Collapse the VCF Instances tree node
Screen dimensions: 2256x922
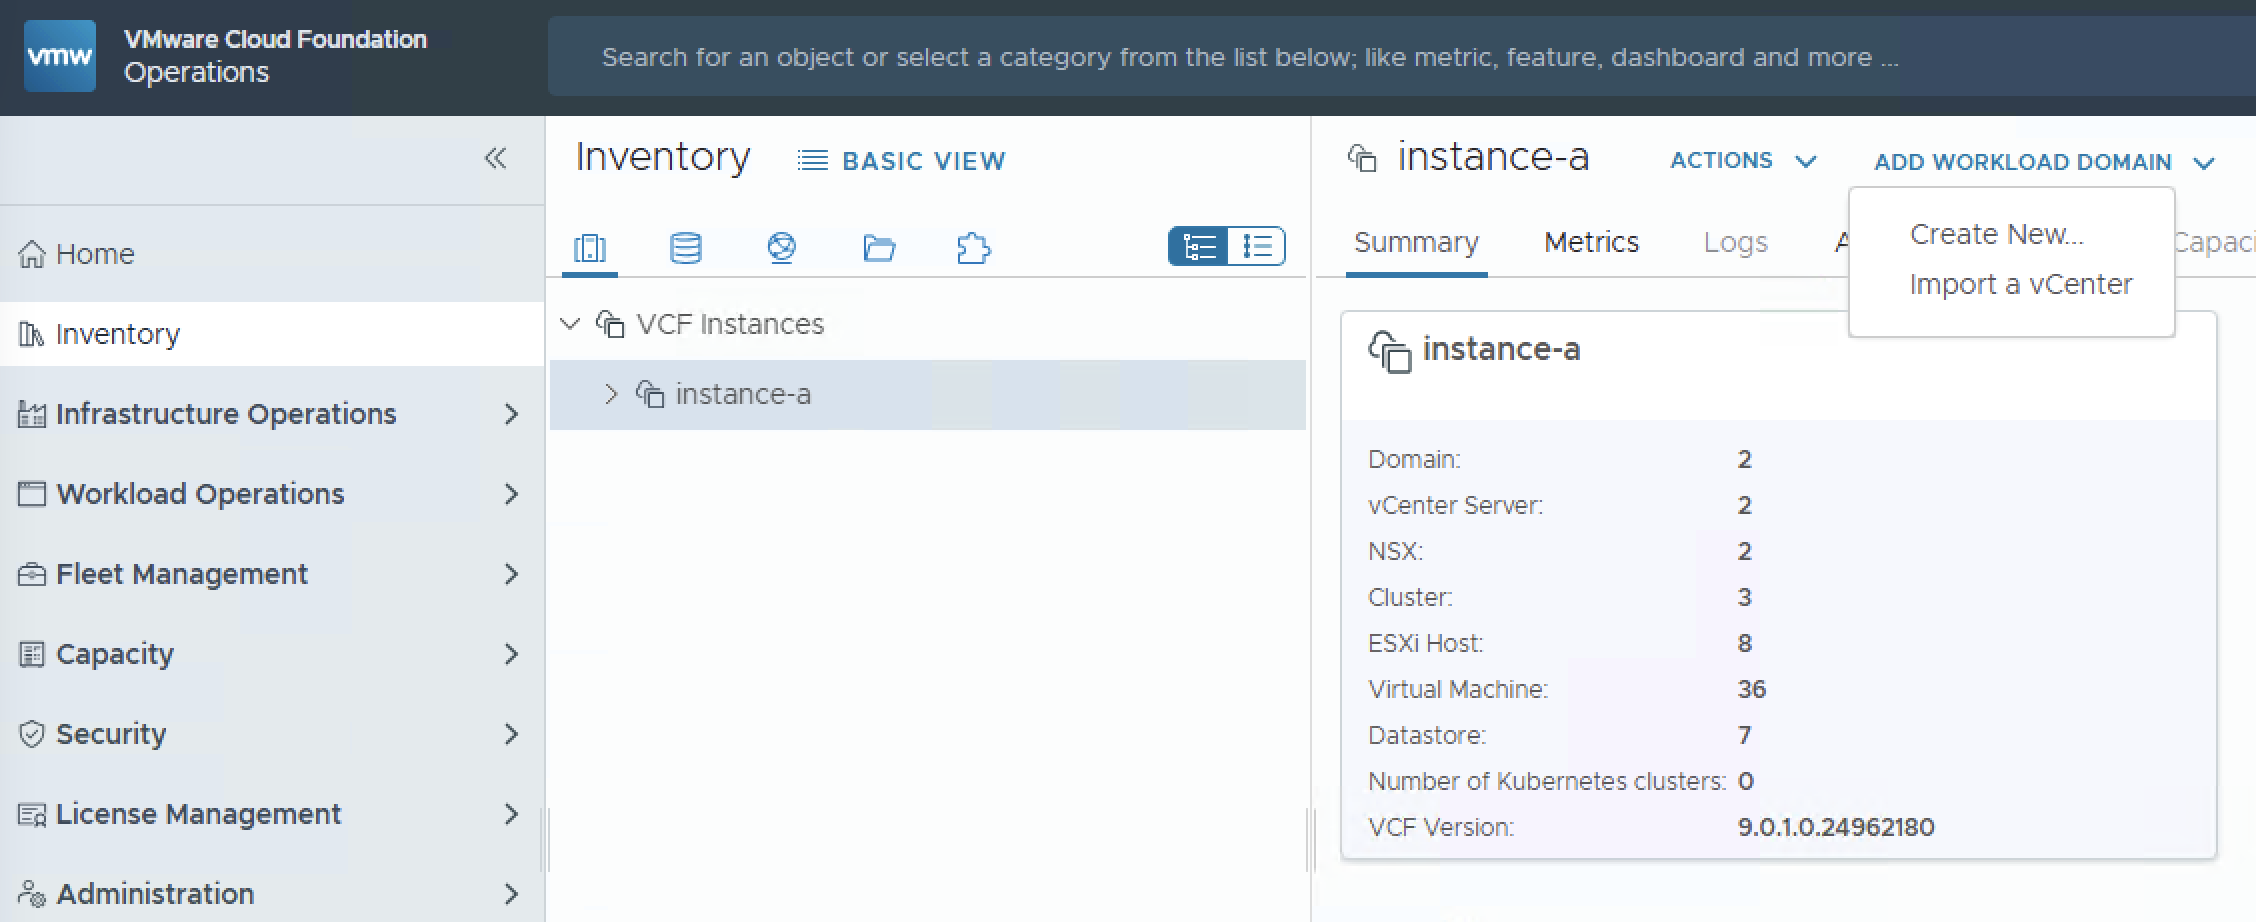(x=570, y=324)
